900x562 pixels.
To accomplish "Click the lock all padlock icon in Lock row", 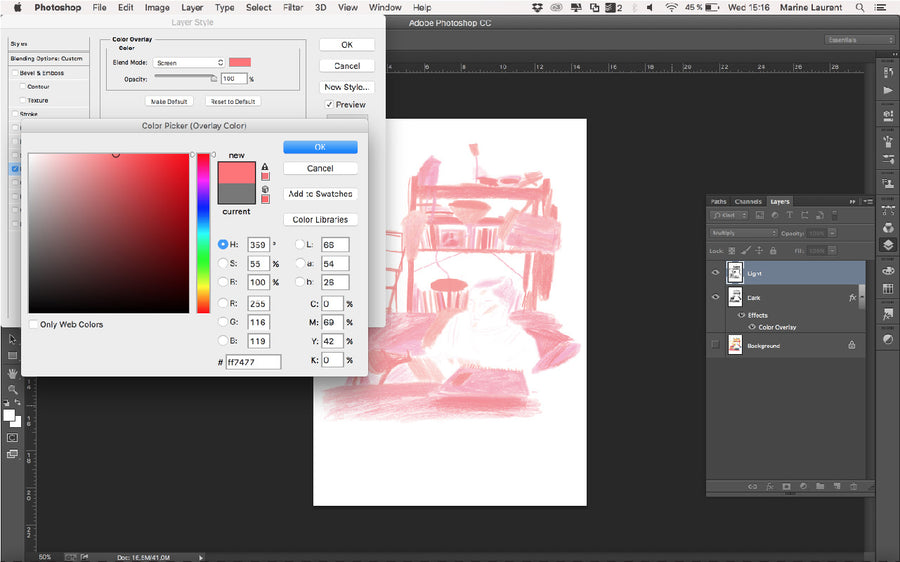I will click(773, 251).
